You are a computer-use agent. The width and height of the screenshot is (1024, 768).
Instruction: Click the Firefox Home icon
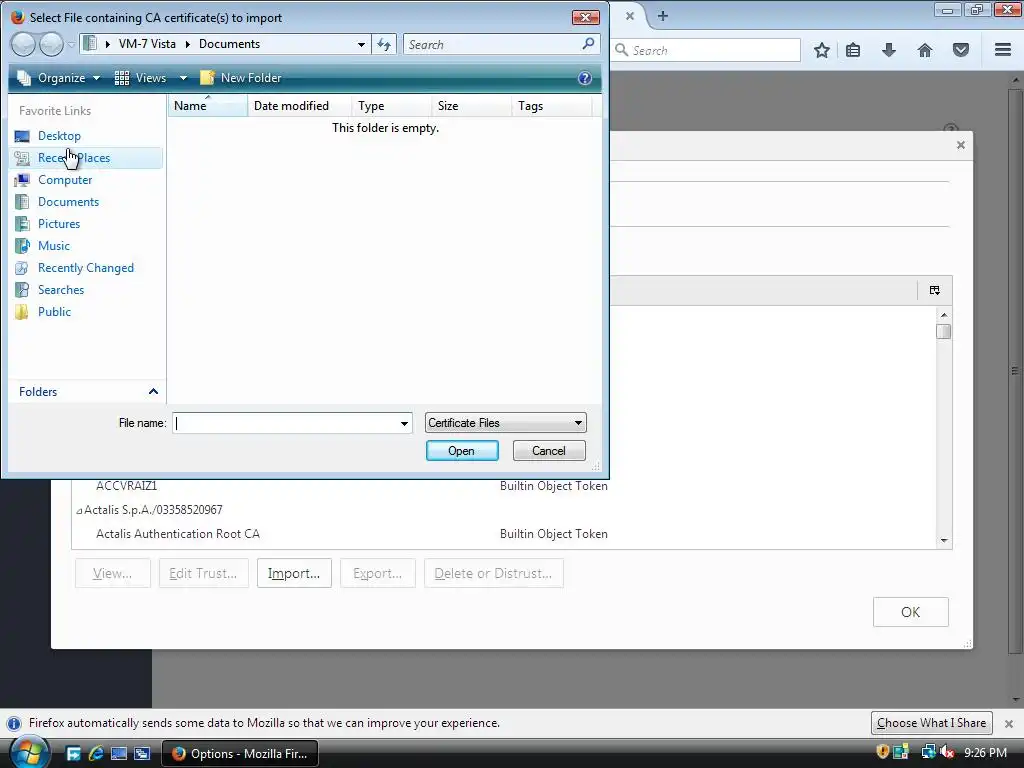coord(925,50)
